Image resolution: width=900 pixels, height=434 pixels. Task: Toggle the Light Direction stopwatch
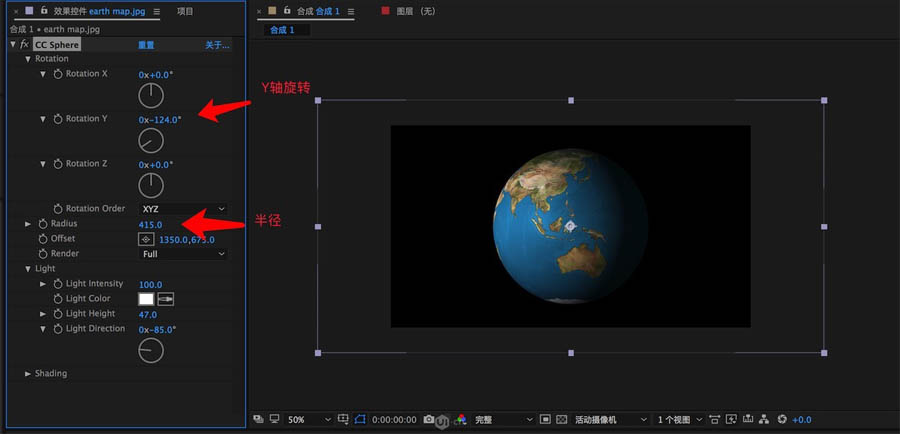tap(57, 329)
